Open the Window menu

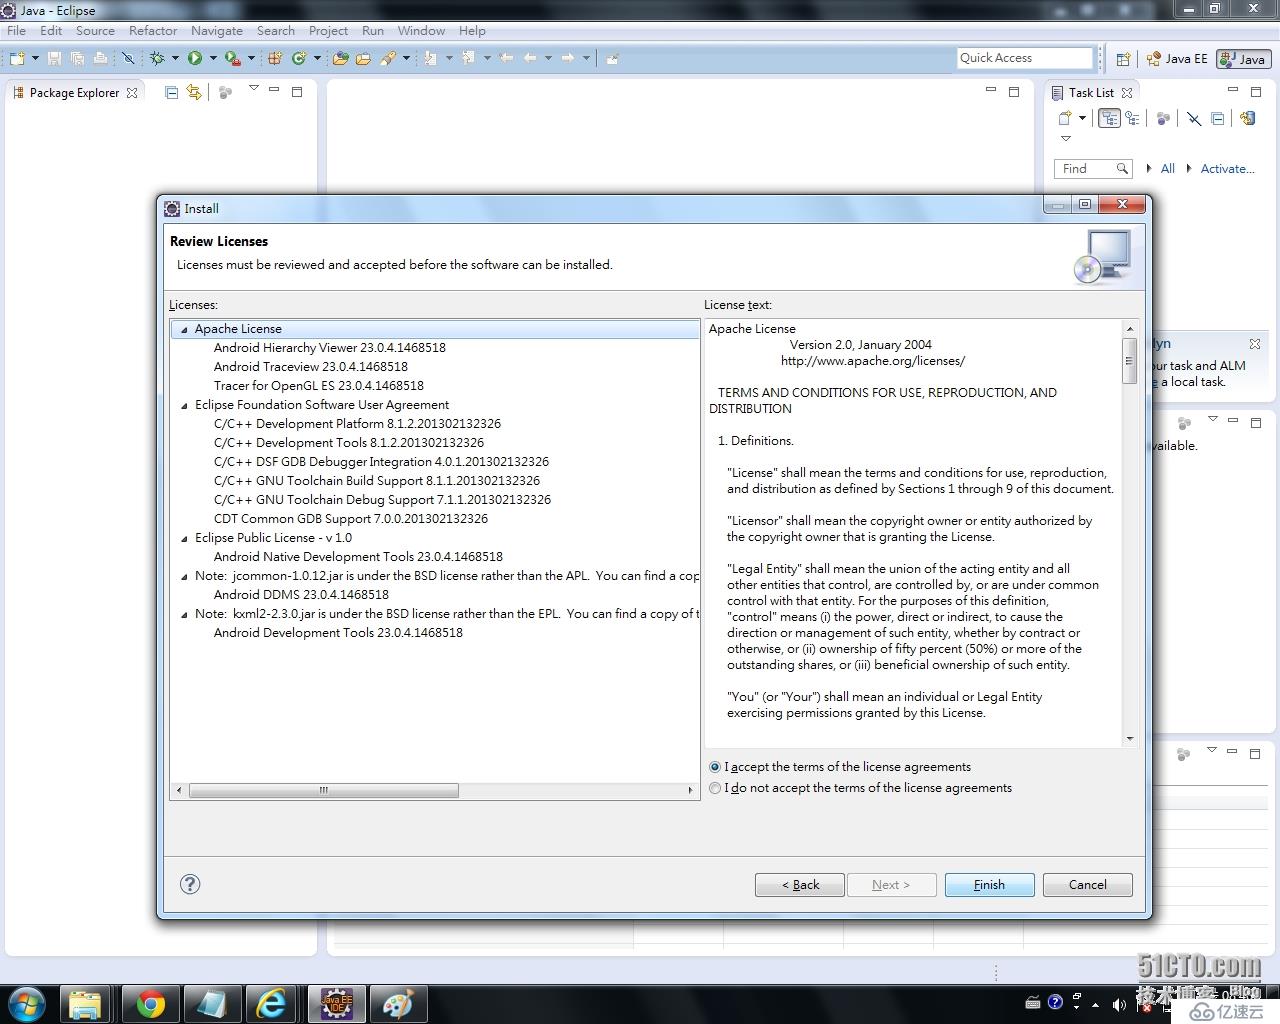click(x=421, y=31)
